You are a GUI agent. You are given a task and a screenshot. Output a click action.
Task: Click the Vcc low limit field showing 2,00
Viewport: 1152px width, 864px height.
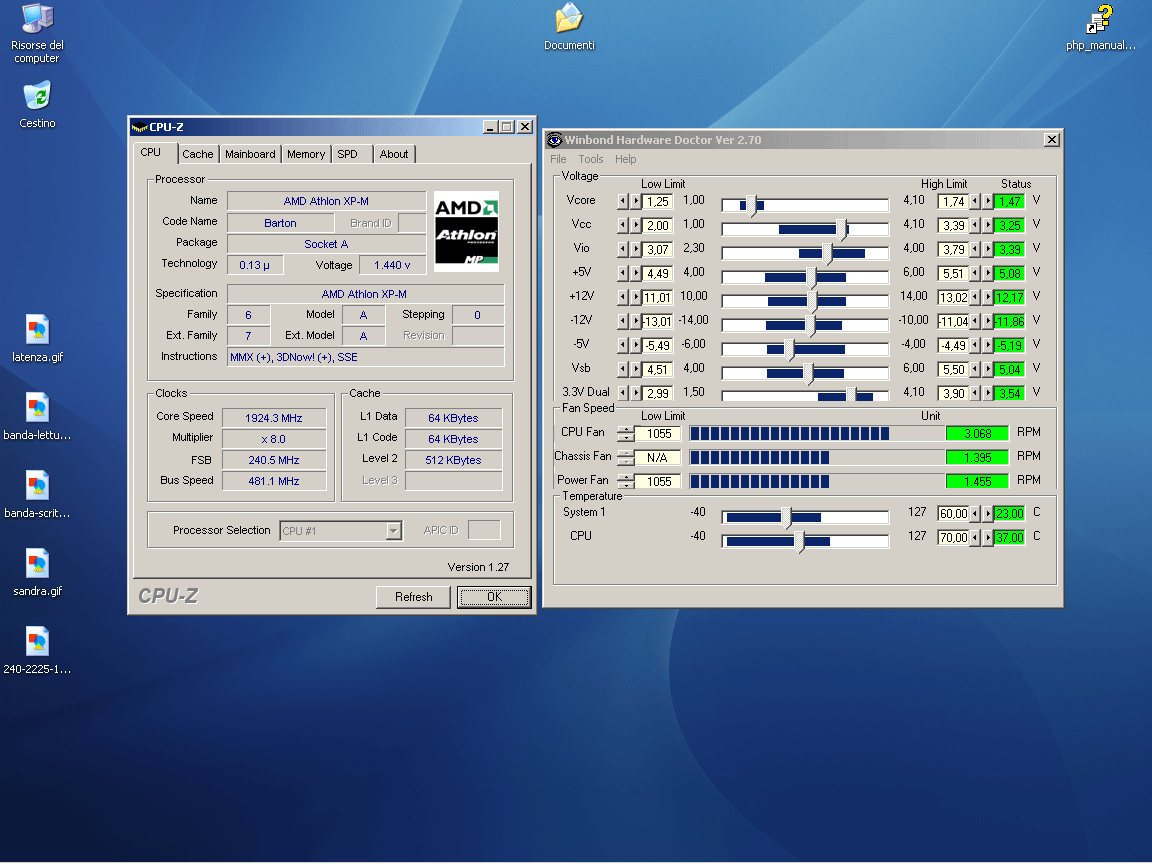[x=658, y=226]
